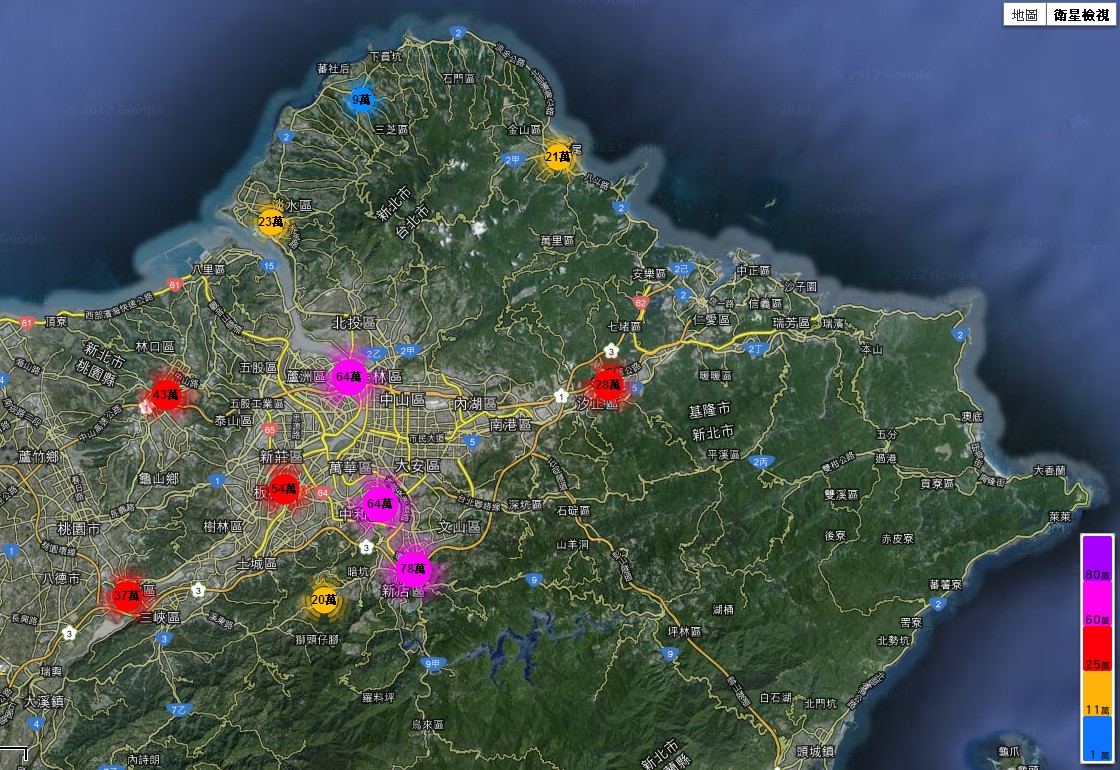Click the red 37萬 marker near 三峽區
The height and width of the screenshot is (770, 1120).
[x=126, y=596]
